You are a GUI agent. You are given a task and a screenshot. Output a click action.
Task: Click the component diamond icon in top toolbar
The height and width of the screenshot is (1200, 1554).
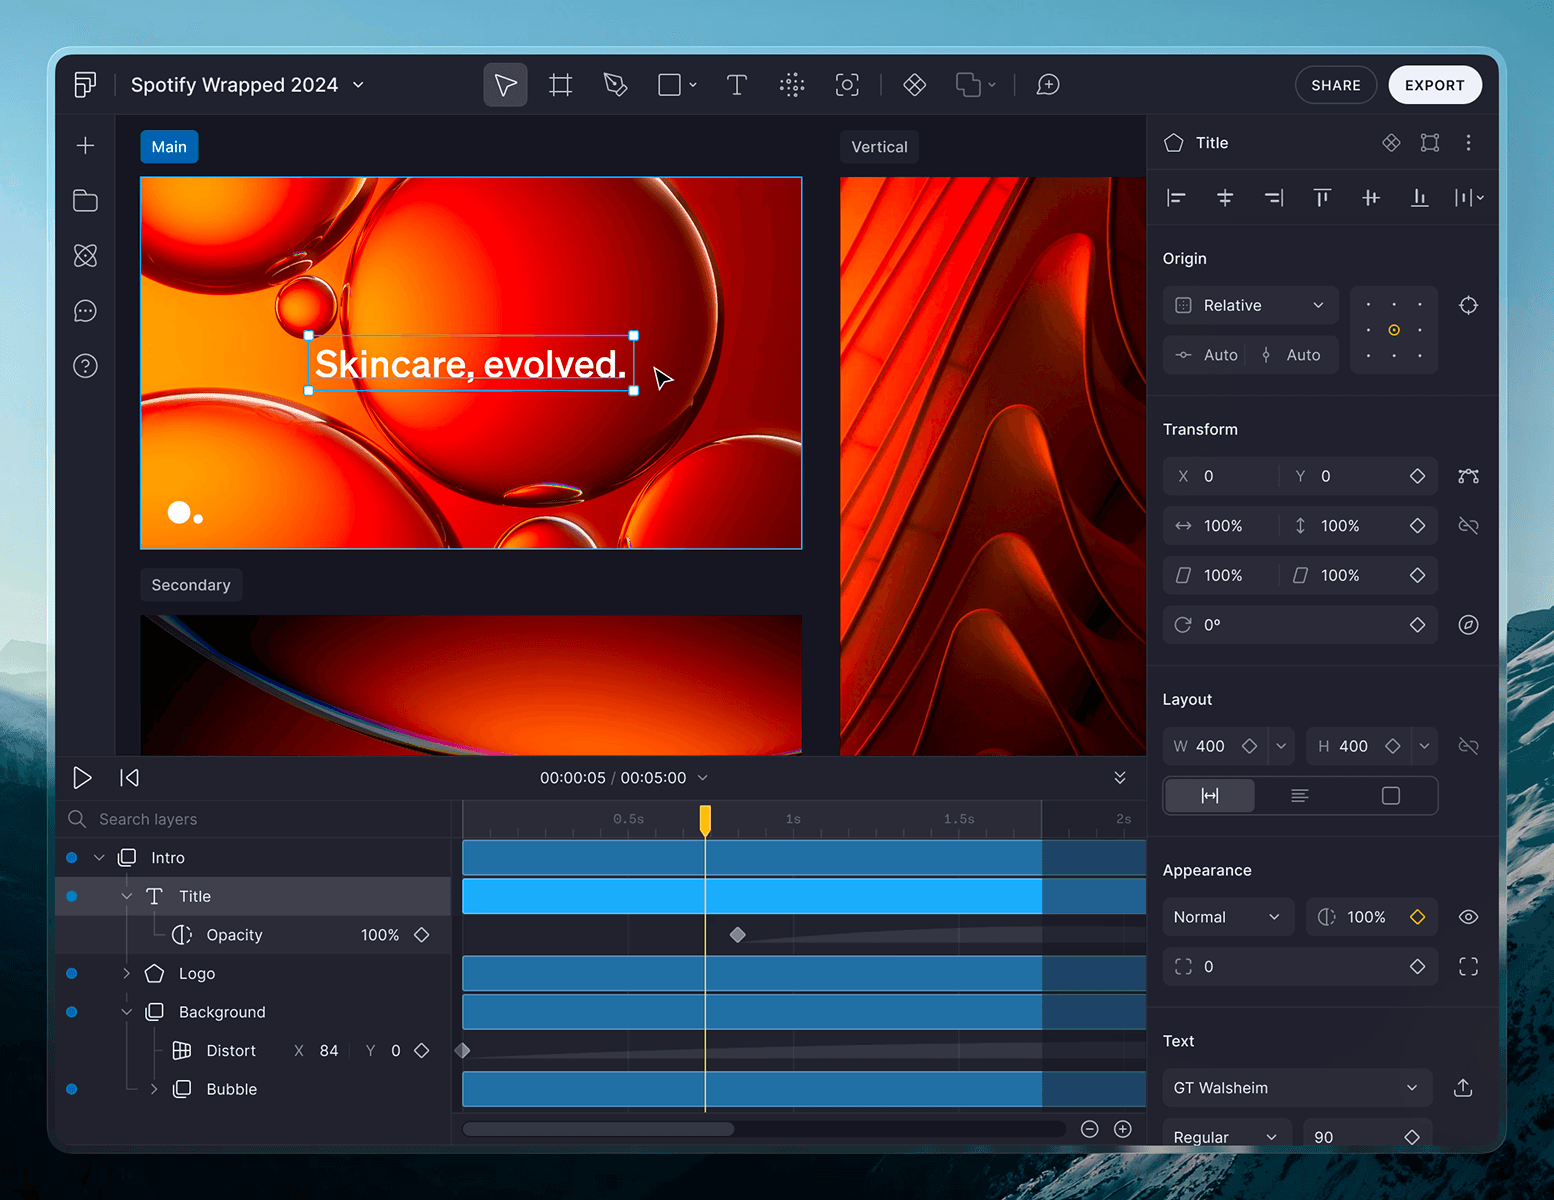click(x=914, y=85)
